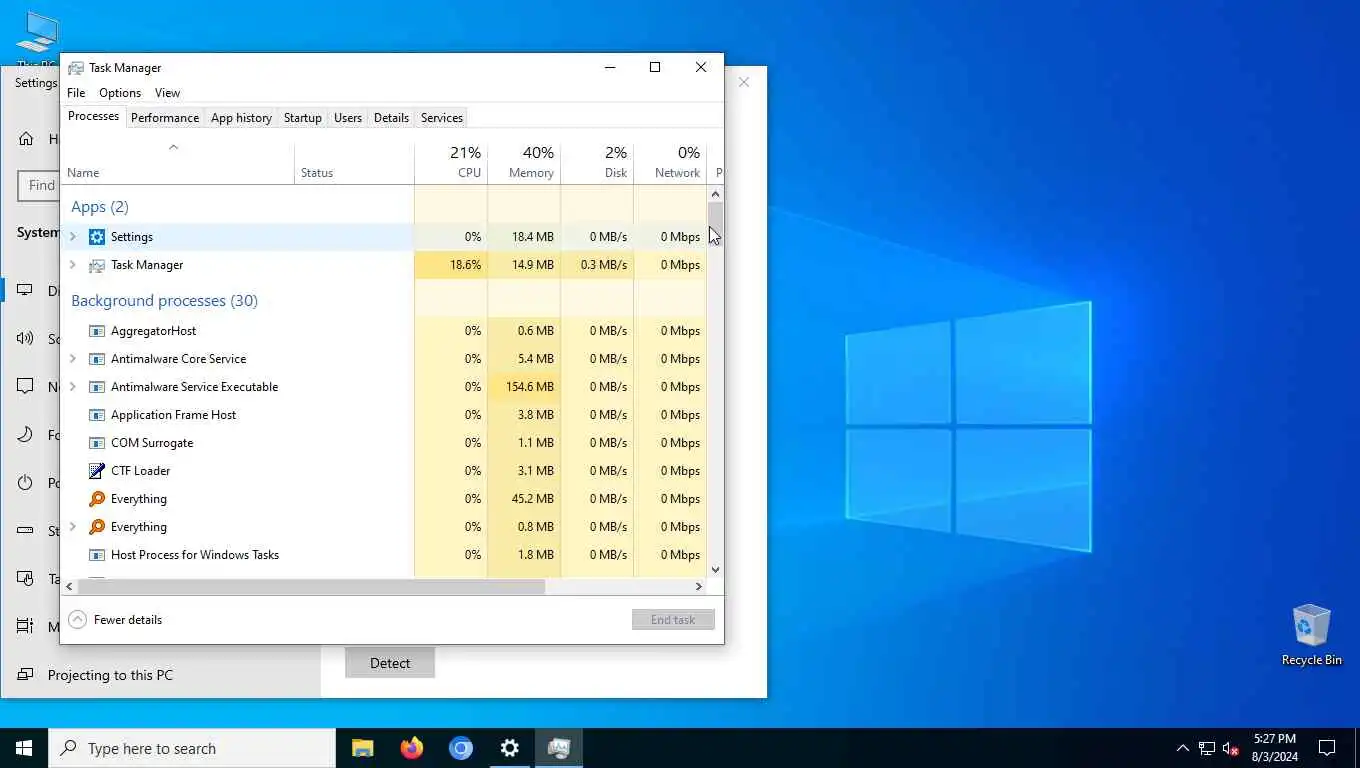Open the Options menu
The width and height of the screenshot is (1360, 768).
coord(120,93)
